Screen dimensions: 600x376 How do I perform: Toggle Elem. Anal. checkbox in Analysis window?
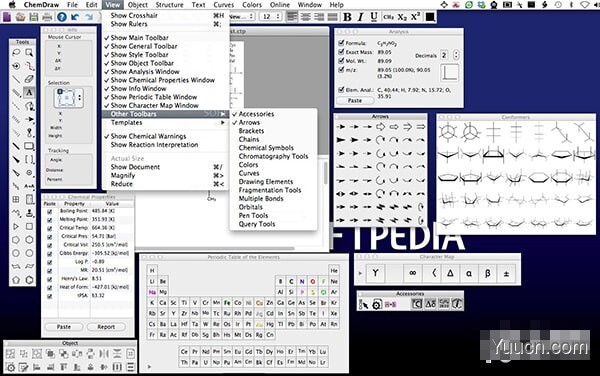click(341, 90)
